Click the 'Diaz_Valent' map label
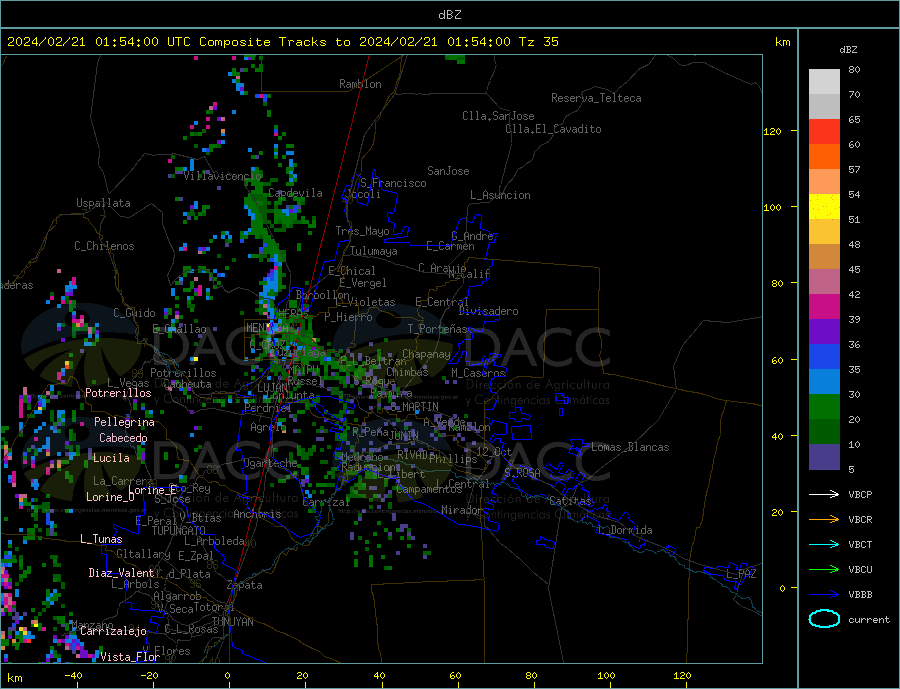The image size is (900, 689). coord(121,573)
